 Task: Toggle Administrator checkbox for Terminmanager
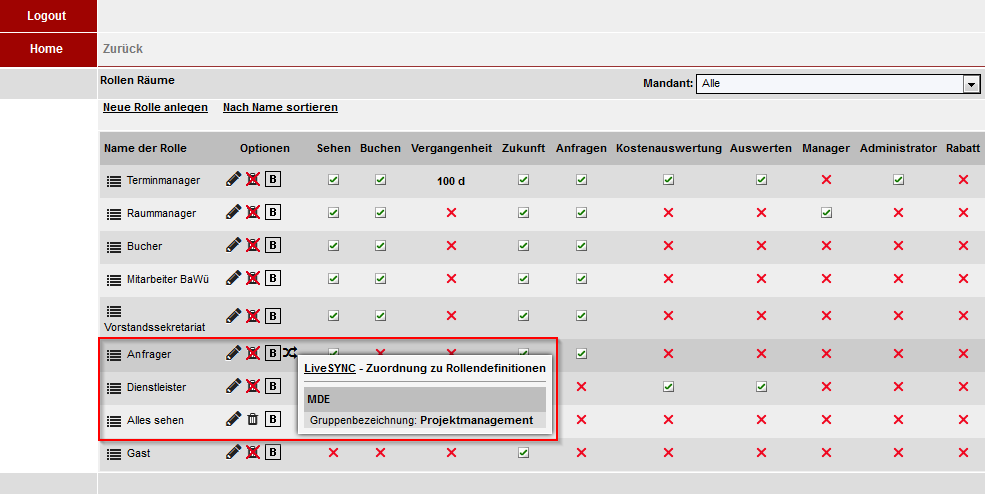(x=898, y=180)
